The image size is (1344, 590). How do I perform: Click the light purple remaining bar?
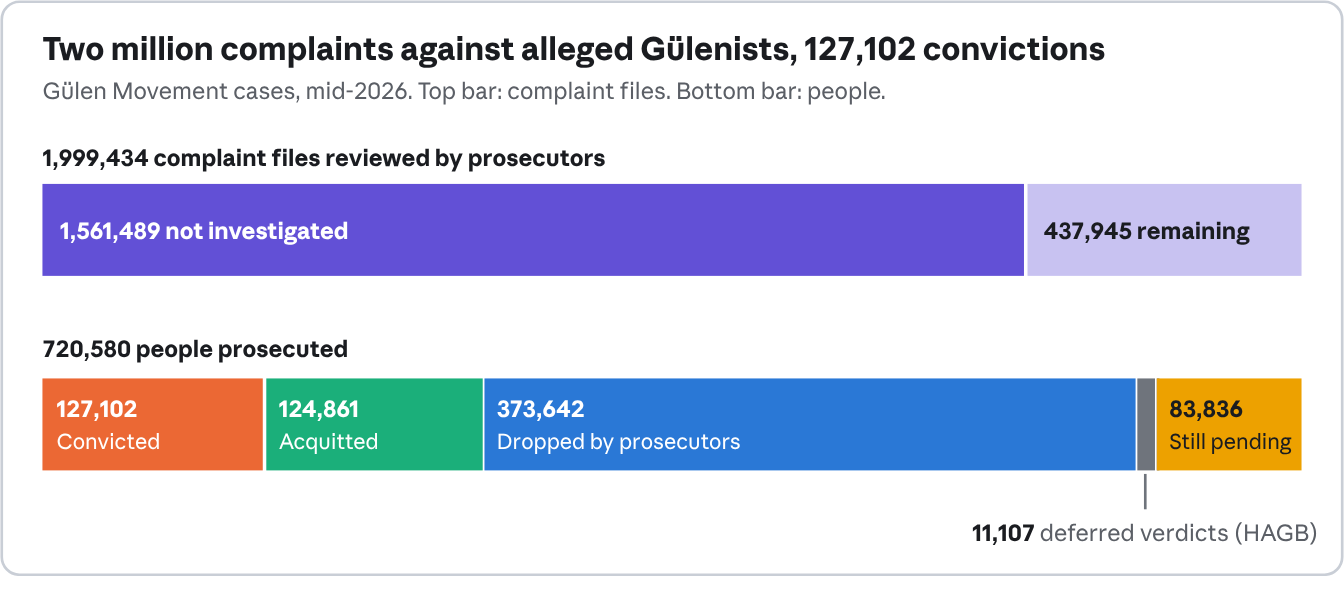(1164, 230)
